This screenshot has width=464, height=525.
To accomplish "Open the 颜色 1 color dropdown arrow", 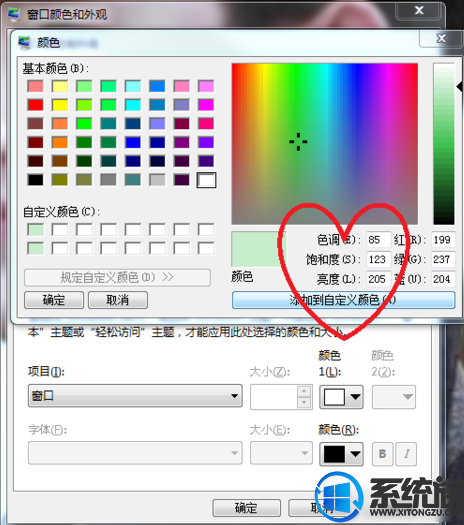I will click(x=355, y=397).
